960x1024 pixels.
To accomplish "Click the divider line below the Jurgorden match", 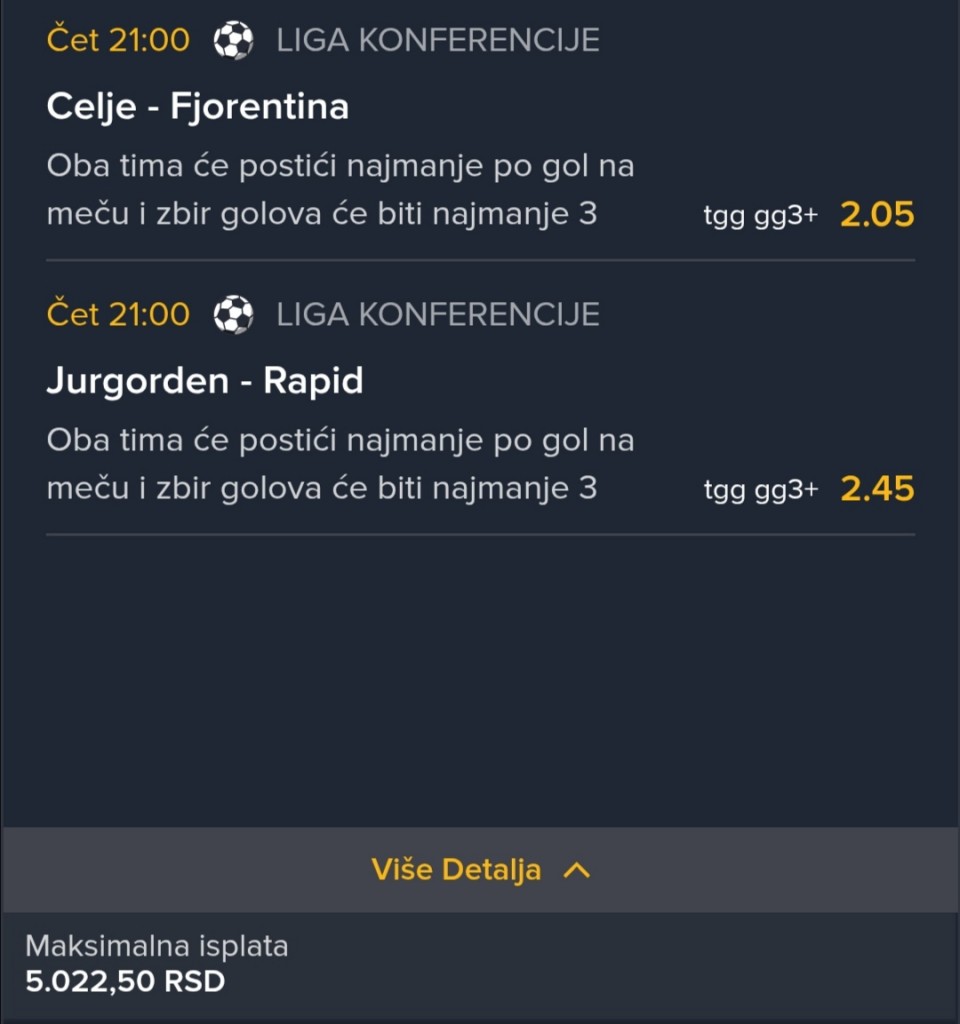I will [x=480, y=534].
